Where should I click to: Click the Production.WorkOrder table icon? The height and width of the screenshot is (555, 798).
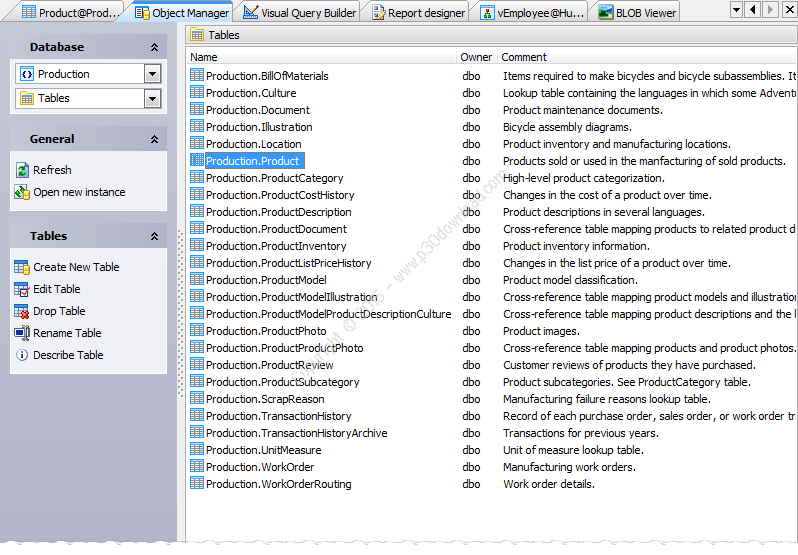pyautogui.click(x=197, y=467)
